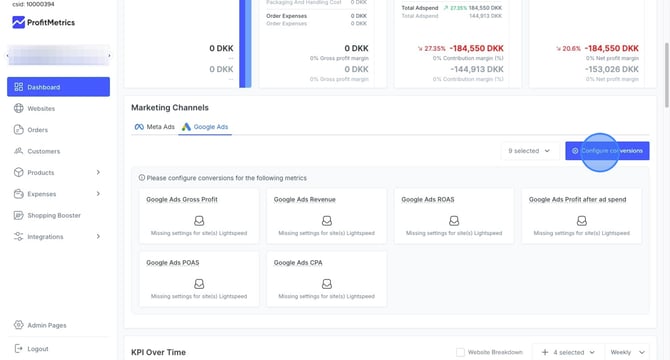Click the Configure conversions button
Viewport: 670px width, 360px height.
(607, 151)
